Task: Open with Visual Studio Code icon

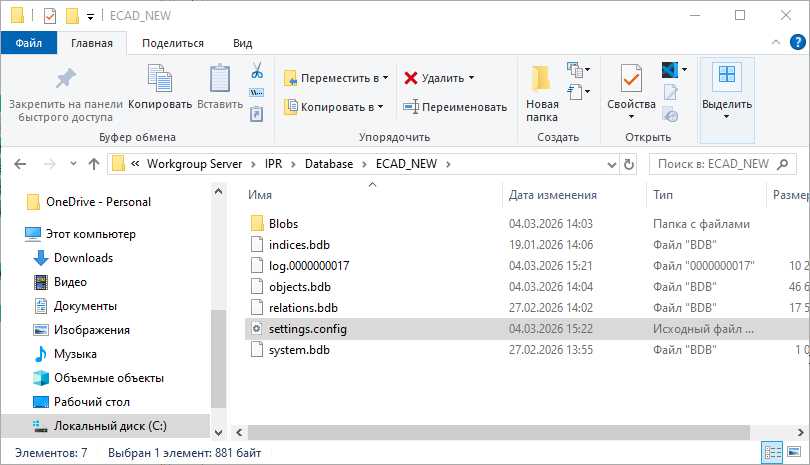Action: [671, 70]
